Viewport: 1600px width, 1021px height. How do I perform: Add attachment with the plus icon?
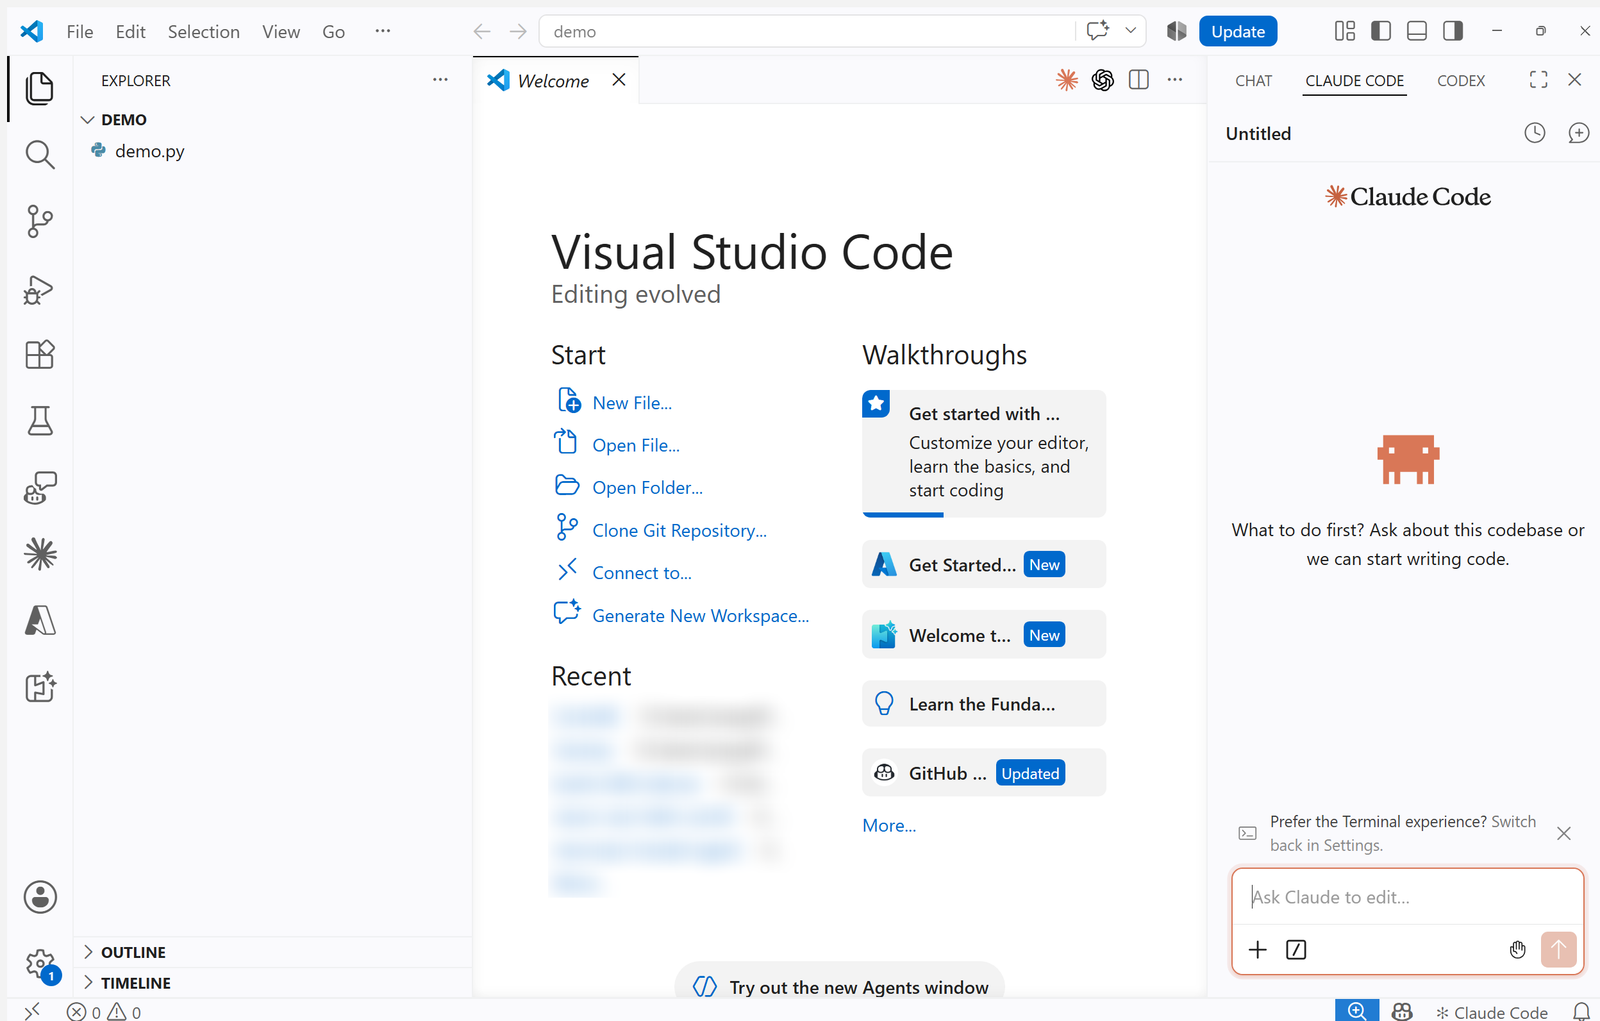[x=1258, y=949]
